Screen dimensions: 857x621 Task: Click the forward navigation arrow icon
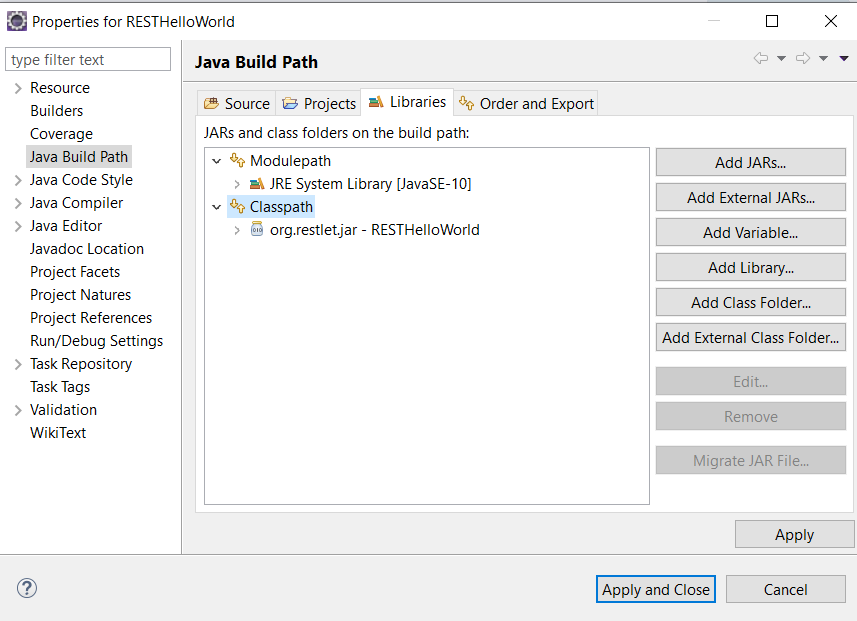pos(802,59)
